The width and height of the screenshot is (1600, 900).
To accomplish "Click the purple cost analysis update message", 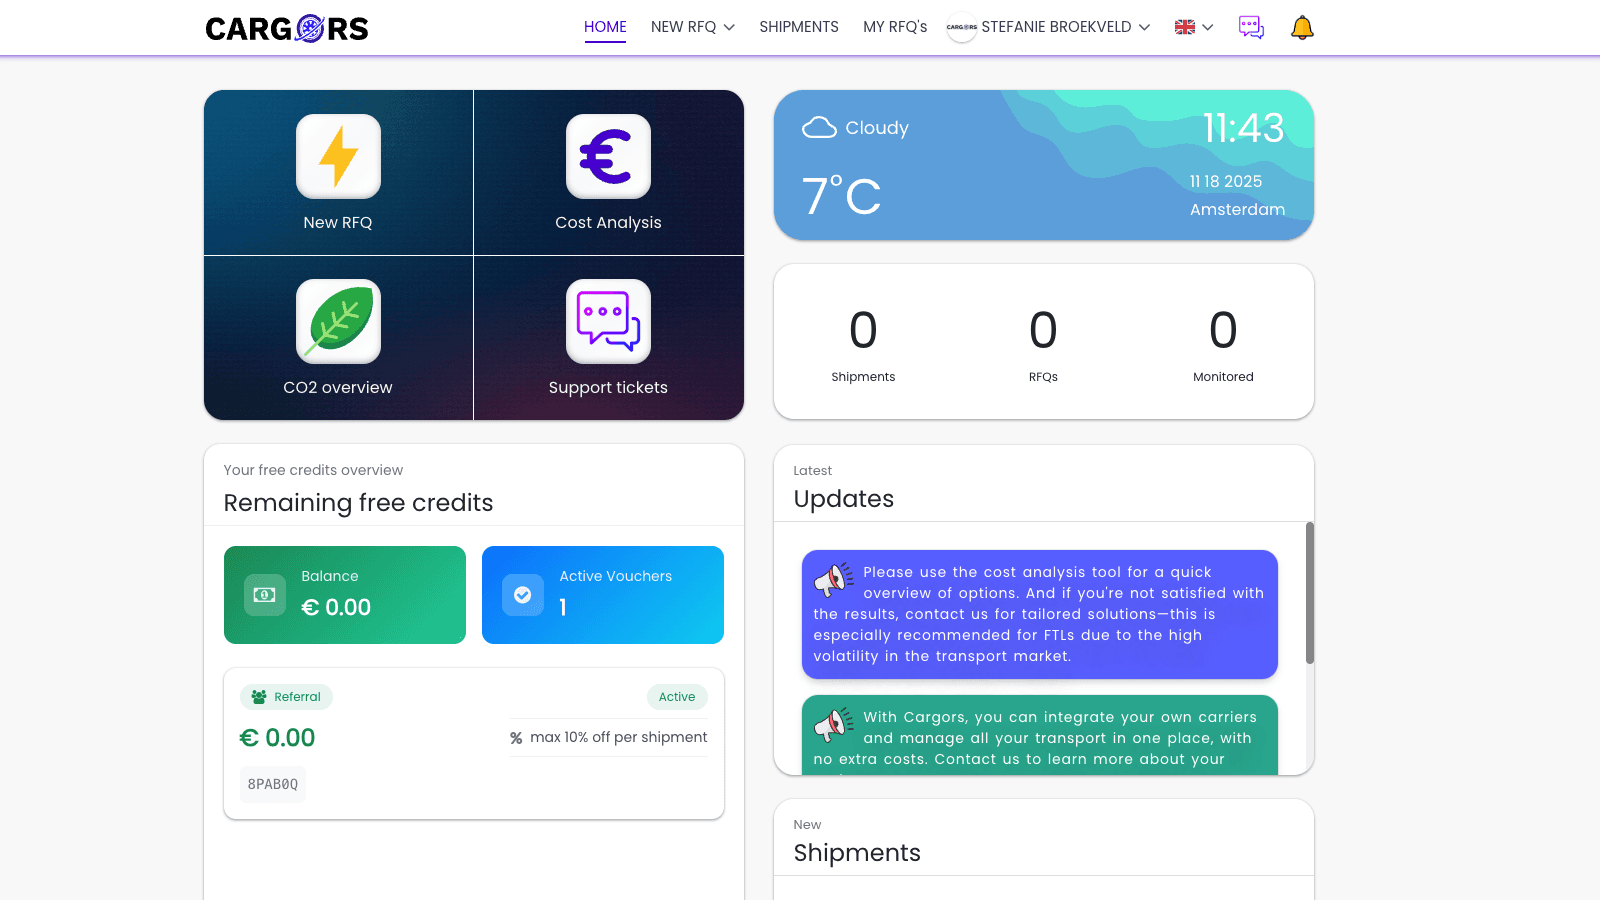I will [x=1040, y=614].
